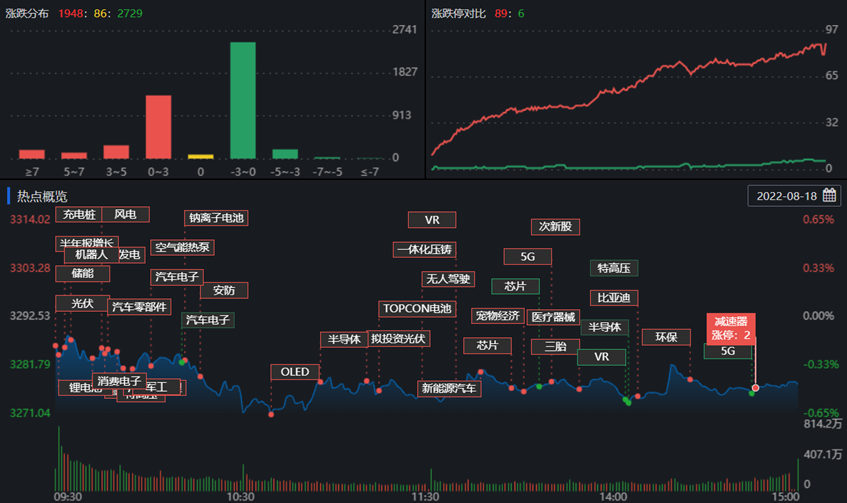Click the green 特高压 label
The width and height of the screenshot is (847, 503).
613,268
